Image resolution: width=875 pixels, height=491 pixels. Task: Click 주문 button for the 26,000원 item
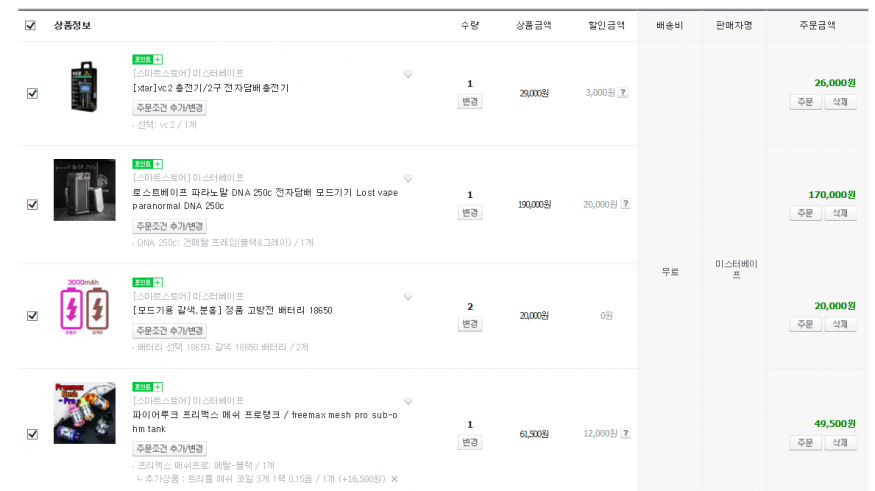click(x=804, y=102)
